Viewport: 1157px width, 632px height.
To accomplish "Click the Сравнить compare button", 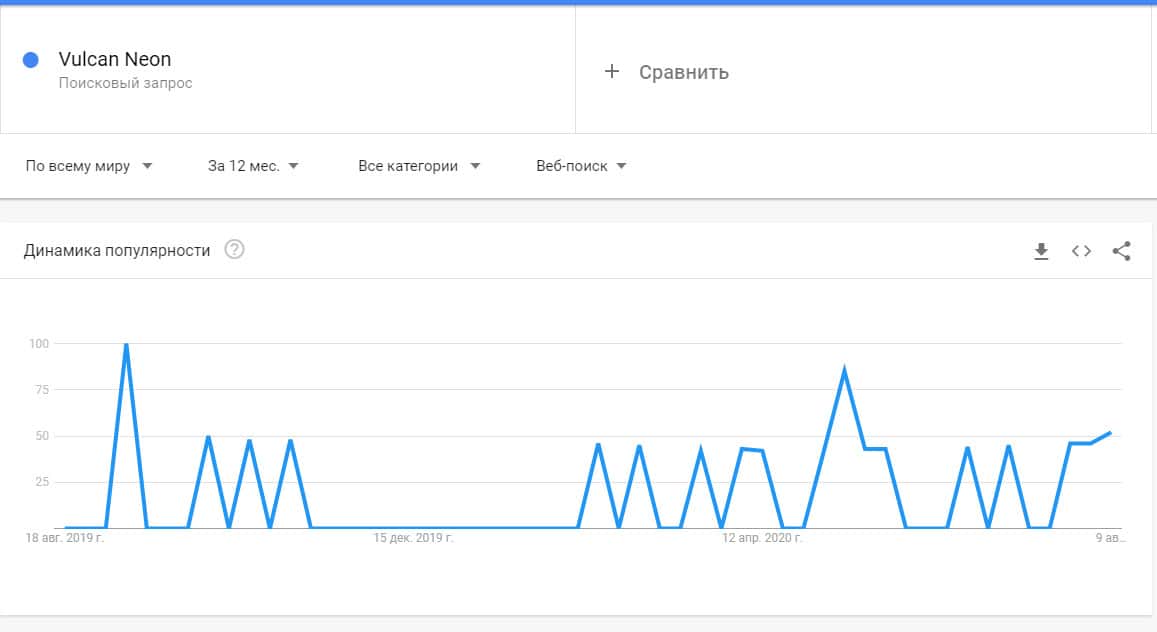I will tap(683, 72).
